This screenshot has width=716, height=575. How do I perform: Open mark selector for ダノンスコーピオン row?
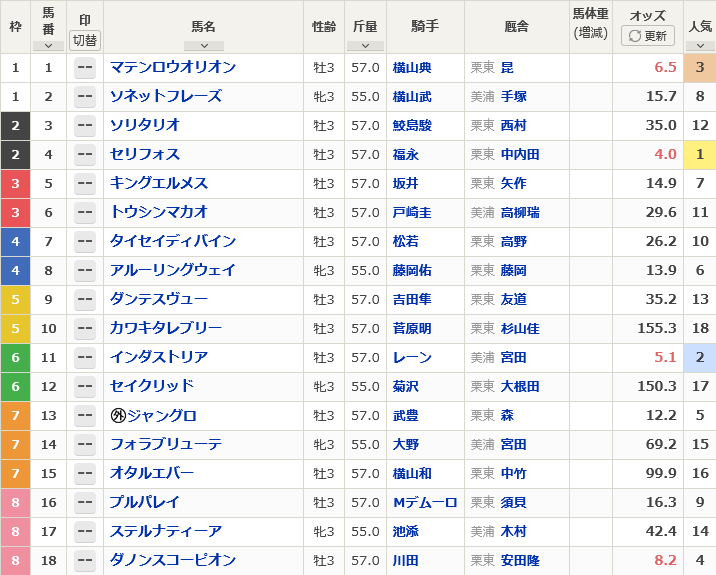pos(85,560)
